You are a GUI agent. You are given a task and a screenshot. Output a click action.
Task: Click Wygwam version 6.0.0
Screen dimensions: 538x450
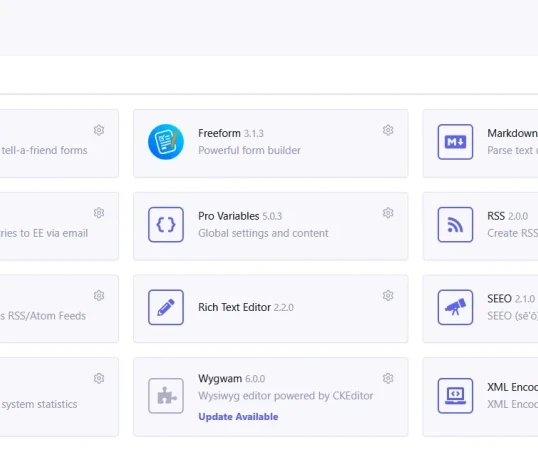(255, 379)
